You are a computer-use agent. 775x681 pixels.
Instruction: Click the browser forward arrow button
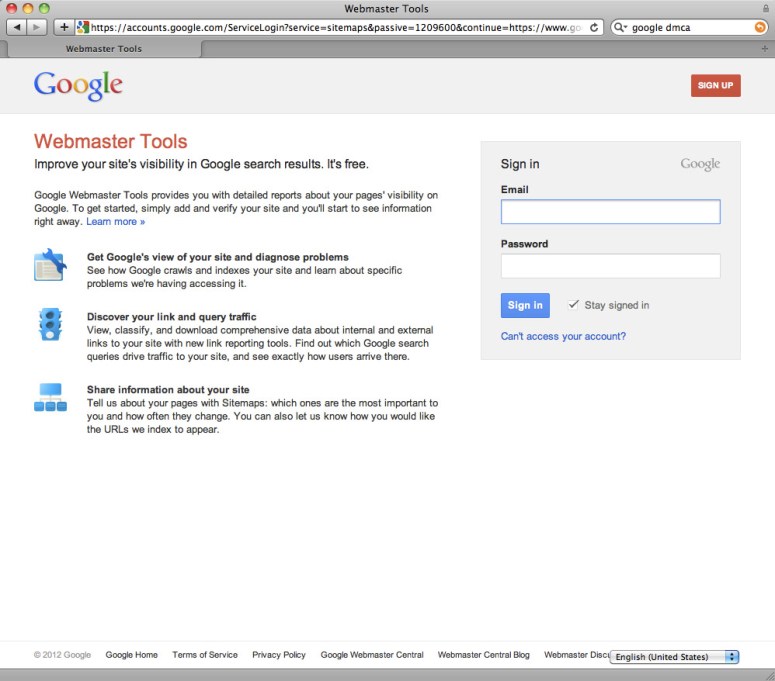pyautogui.click(x=37, y=27)
